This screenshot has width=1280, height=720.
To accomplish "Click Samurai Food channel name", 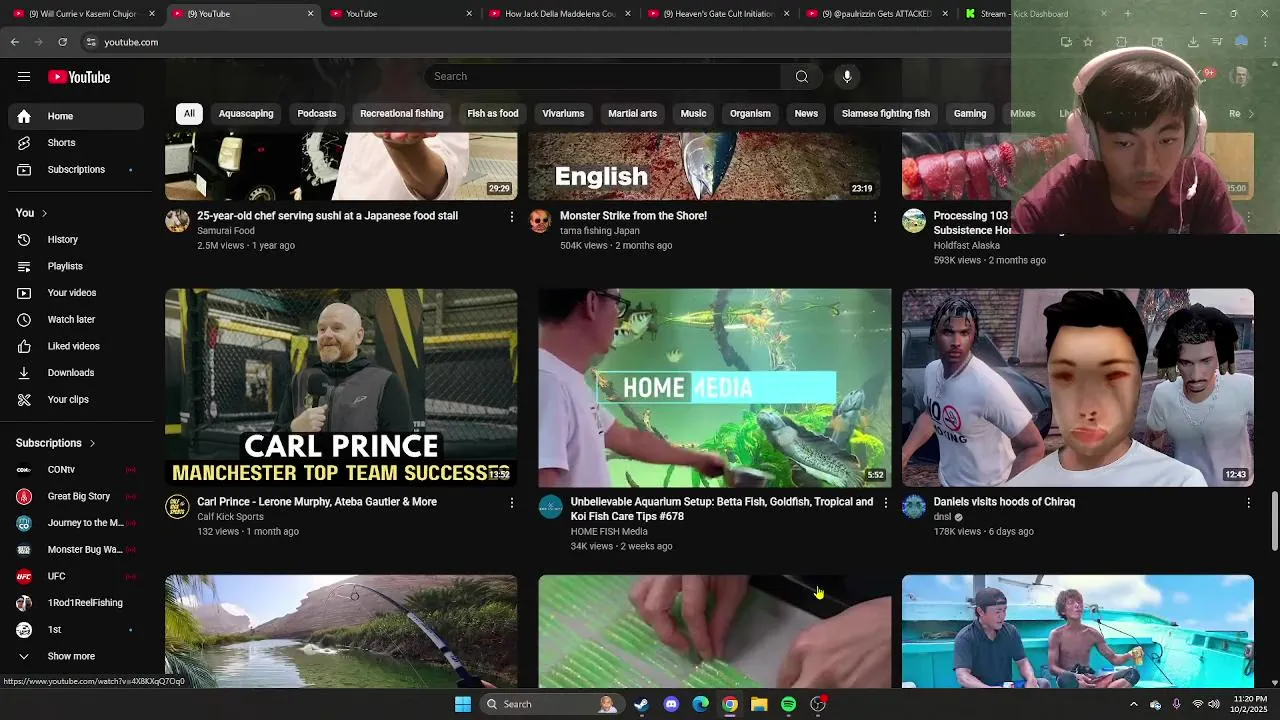I will (226, 231).
